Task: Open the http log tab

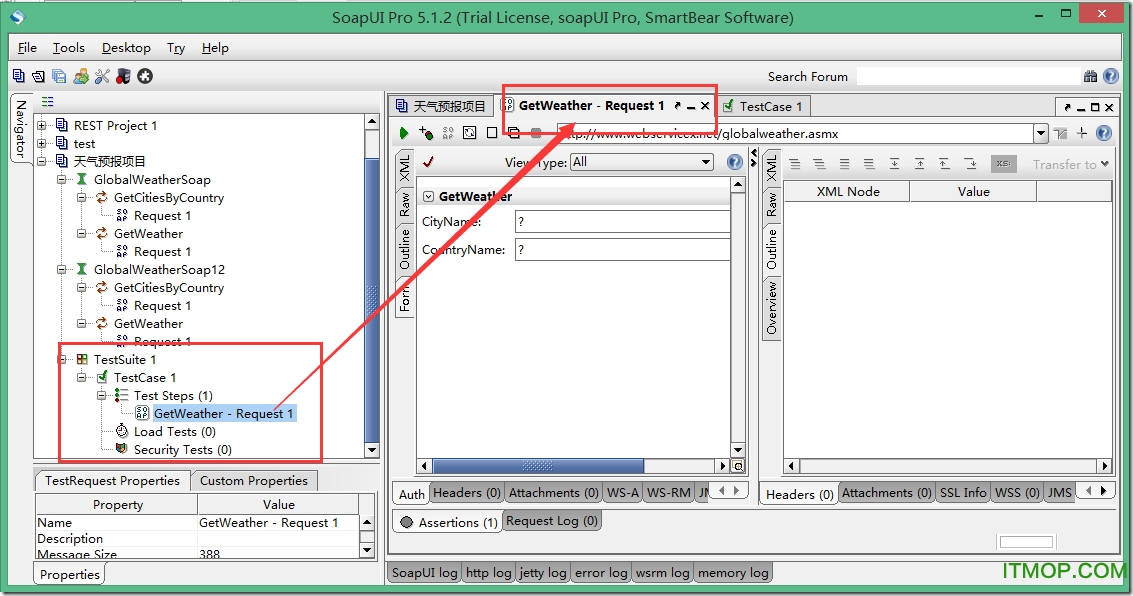Action: pos(488,573)
